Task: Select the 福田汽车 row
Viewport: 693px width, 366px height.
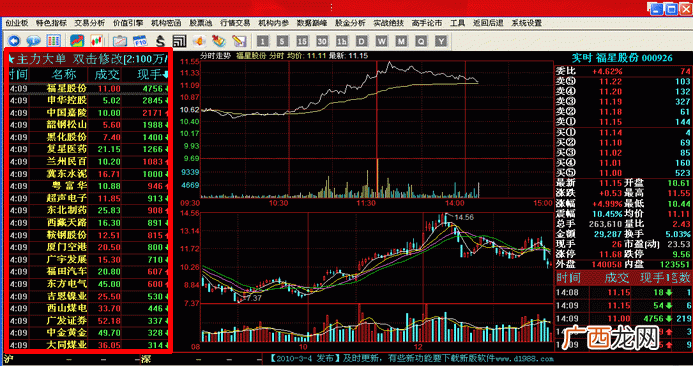Action: pyautogui.click(x=88, y=271)
